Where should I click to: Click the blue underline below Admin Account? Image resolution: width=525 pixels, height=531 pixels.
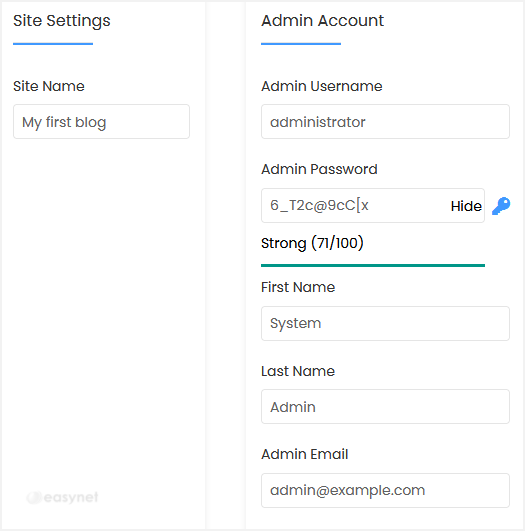coord(301,44)
